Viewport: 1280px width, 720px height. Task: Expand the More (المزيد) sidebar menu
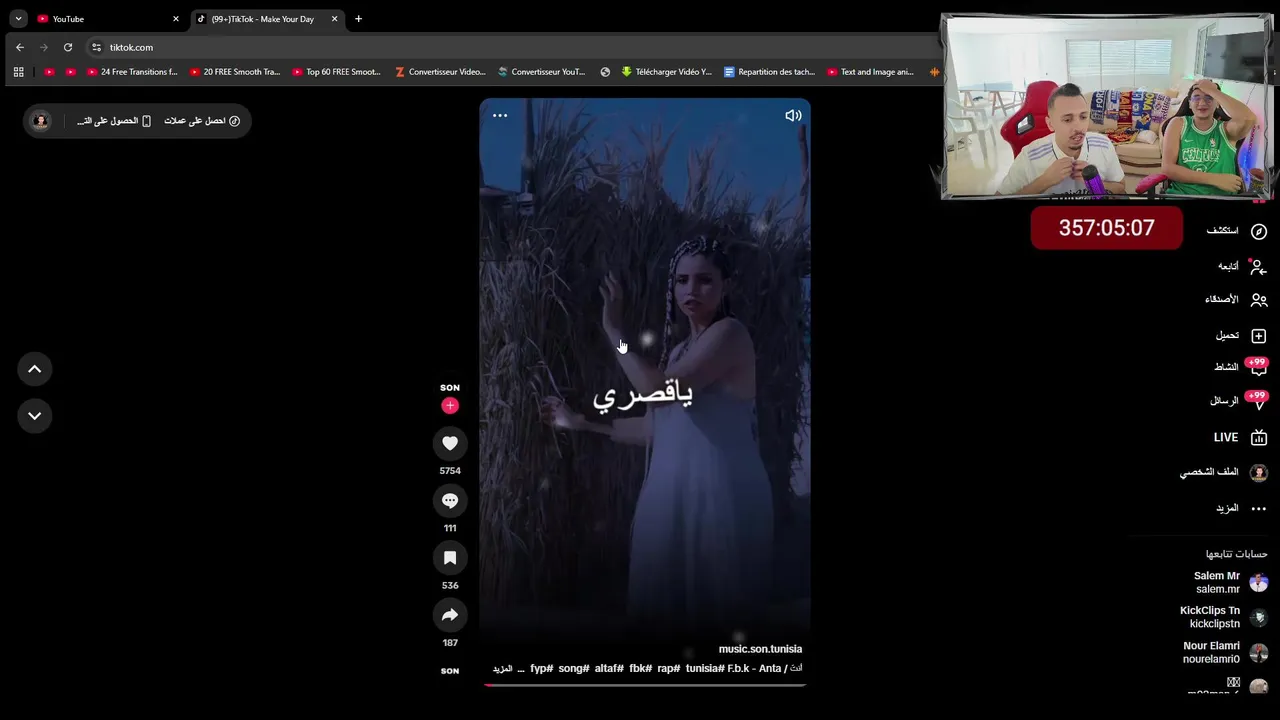(1241, 508)
